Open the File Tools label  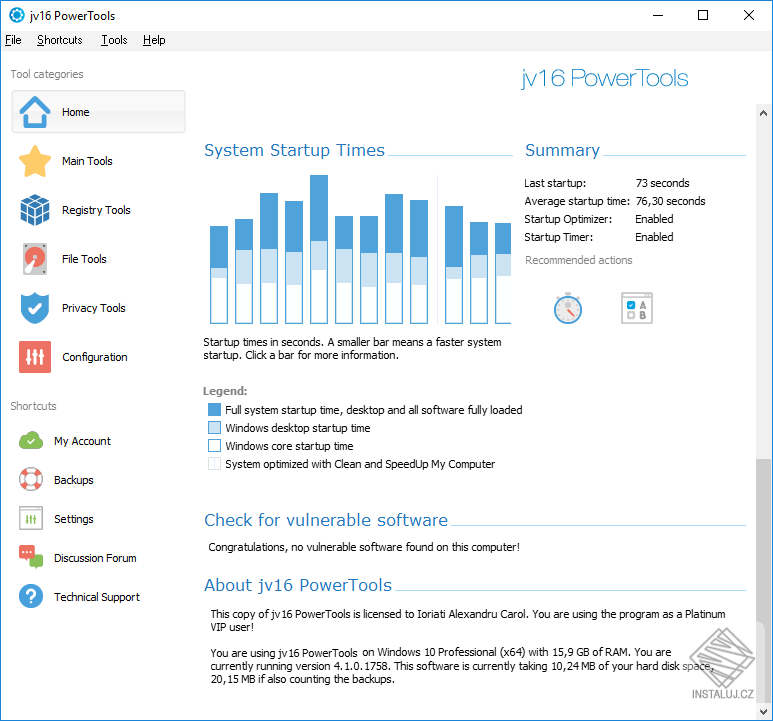(84, 259)
